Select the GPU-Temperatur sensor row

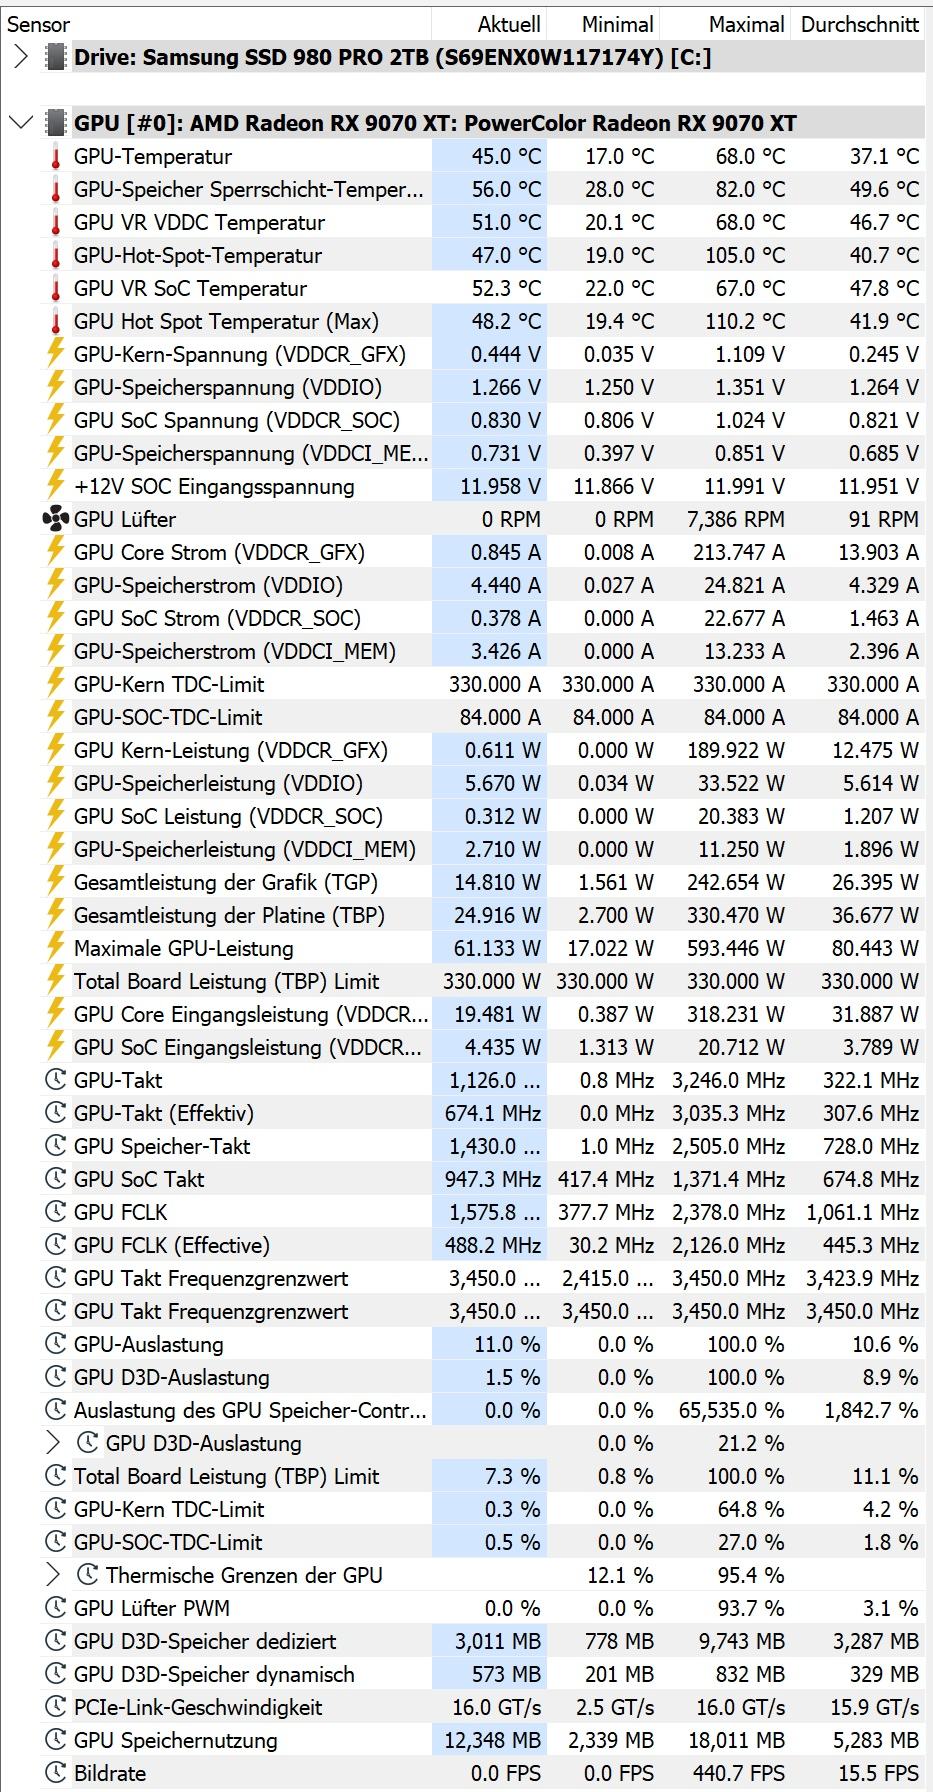click(x=483, y=157)
